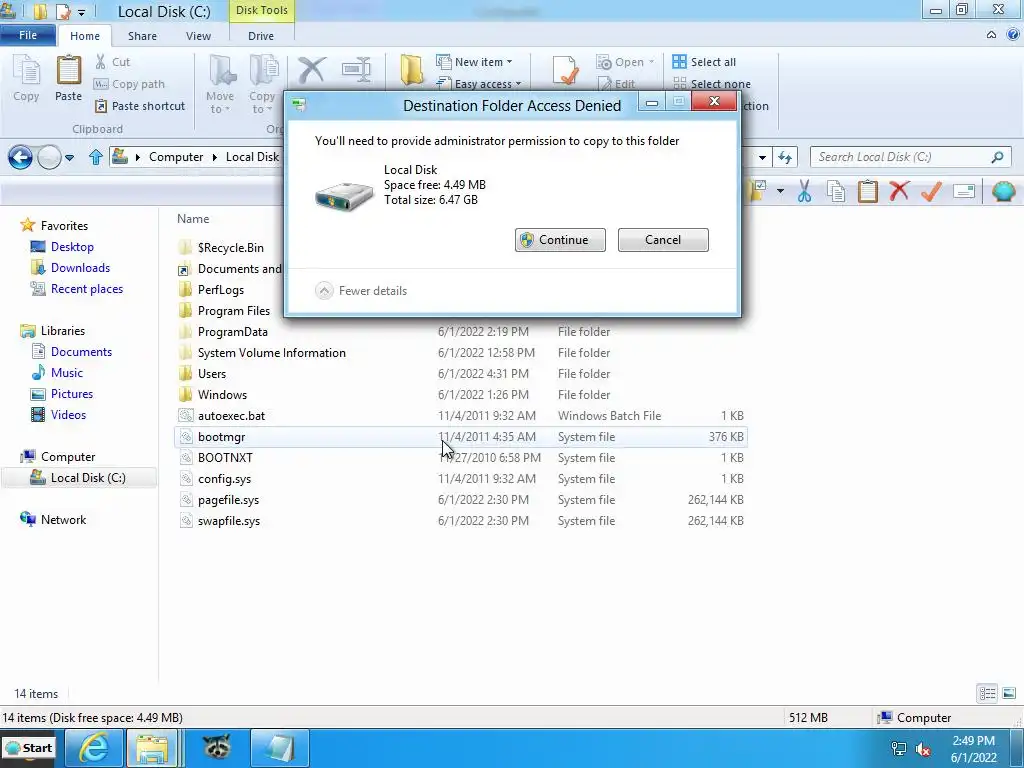The image size is (1024, 768).
Task: Click the Copy pages icon in secondary toolbar
Action: click(x=836, y=191)
